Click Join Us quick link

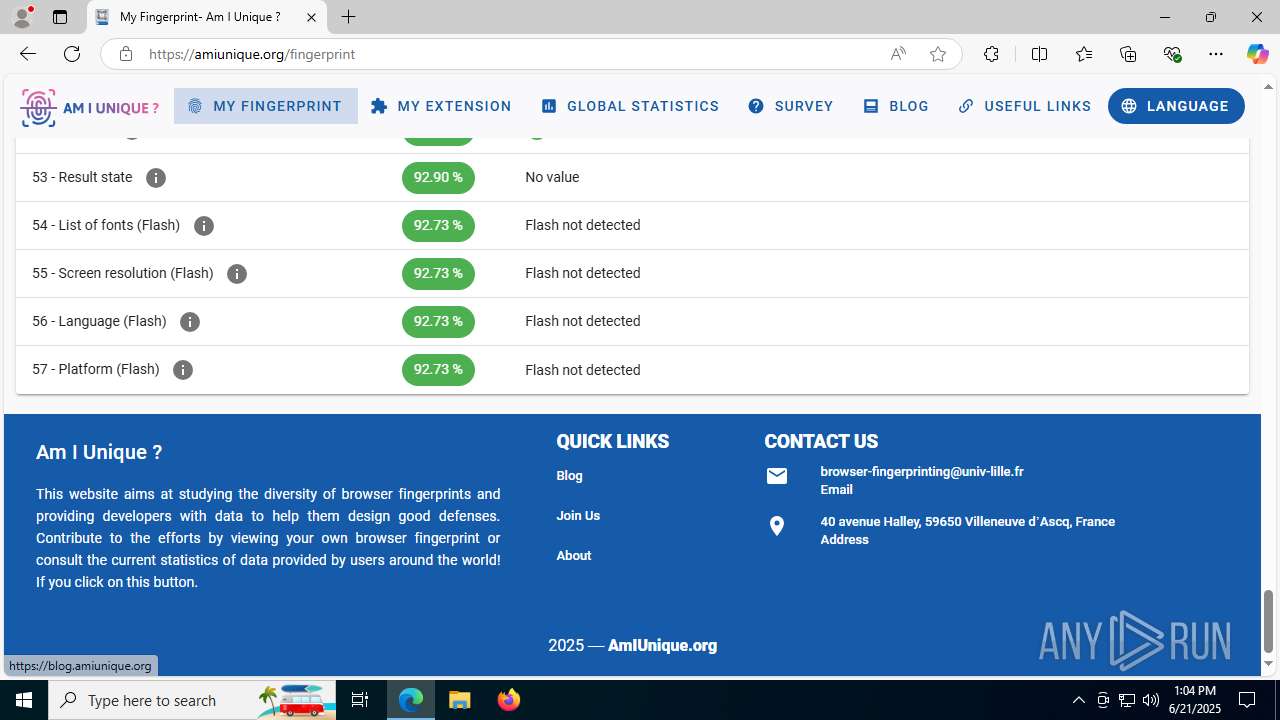578,516
